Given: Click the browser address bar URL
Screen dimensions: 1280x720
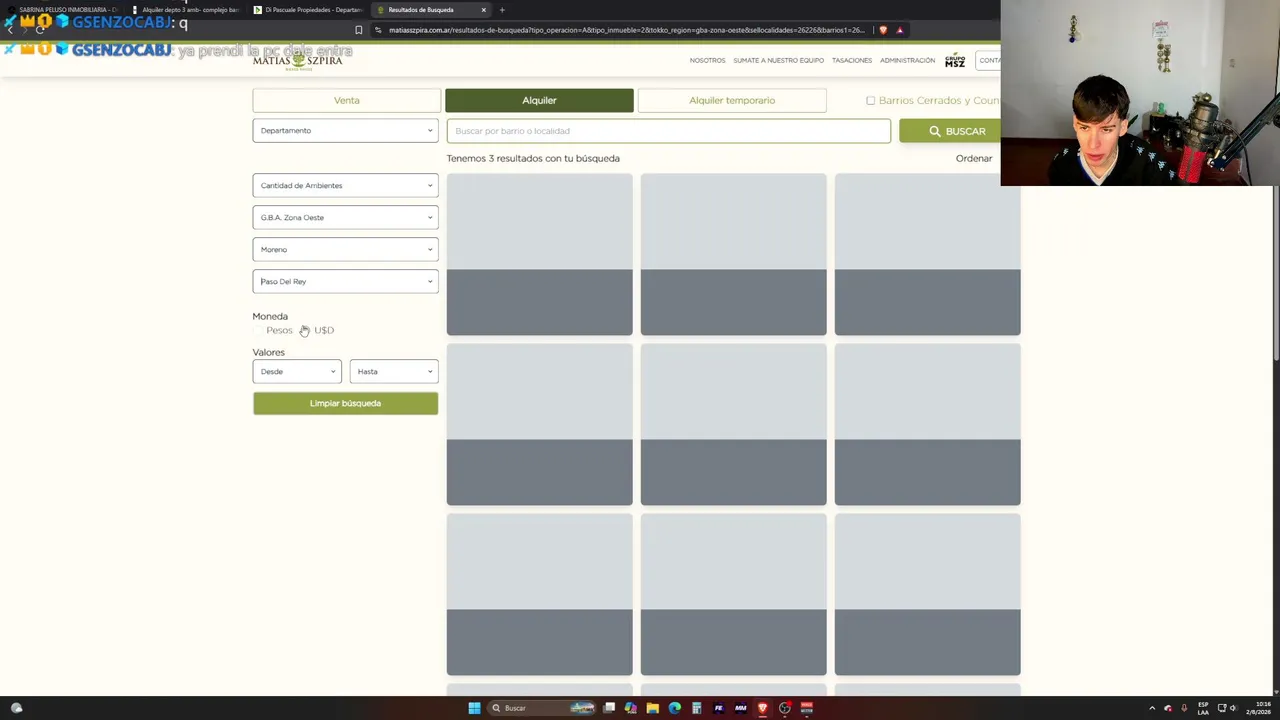Looking at the screenshot, I should coord(626,30).
